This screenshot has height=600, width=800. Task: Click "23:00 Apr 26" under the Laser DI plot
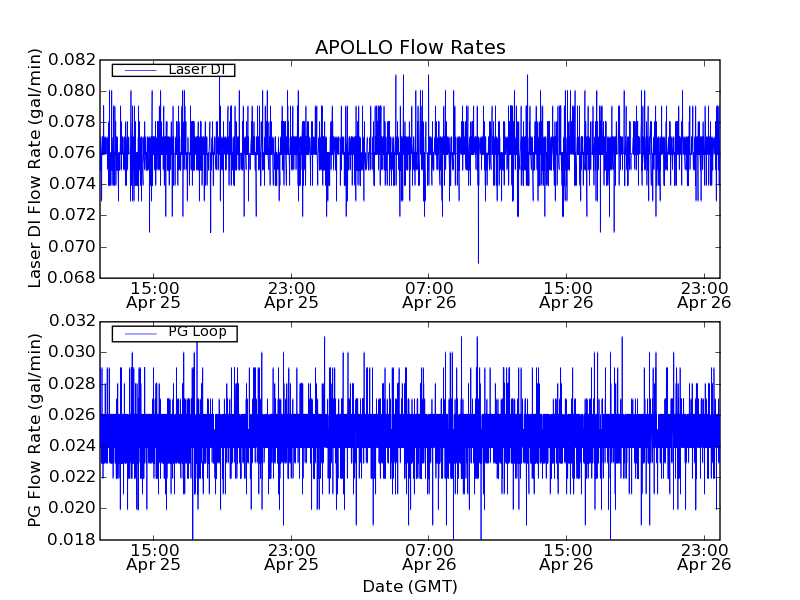coord(704,295)
